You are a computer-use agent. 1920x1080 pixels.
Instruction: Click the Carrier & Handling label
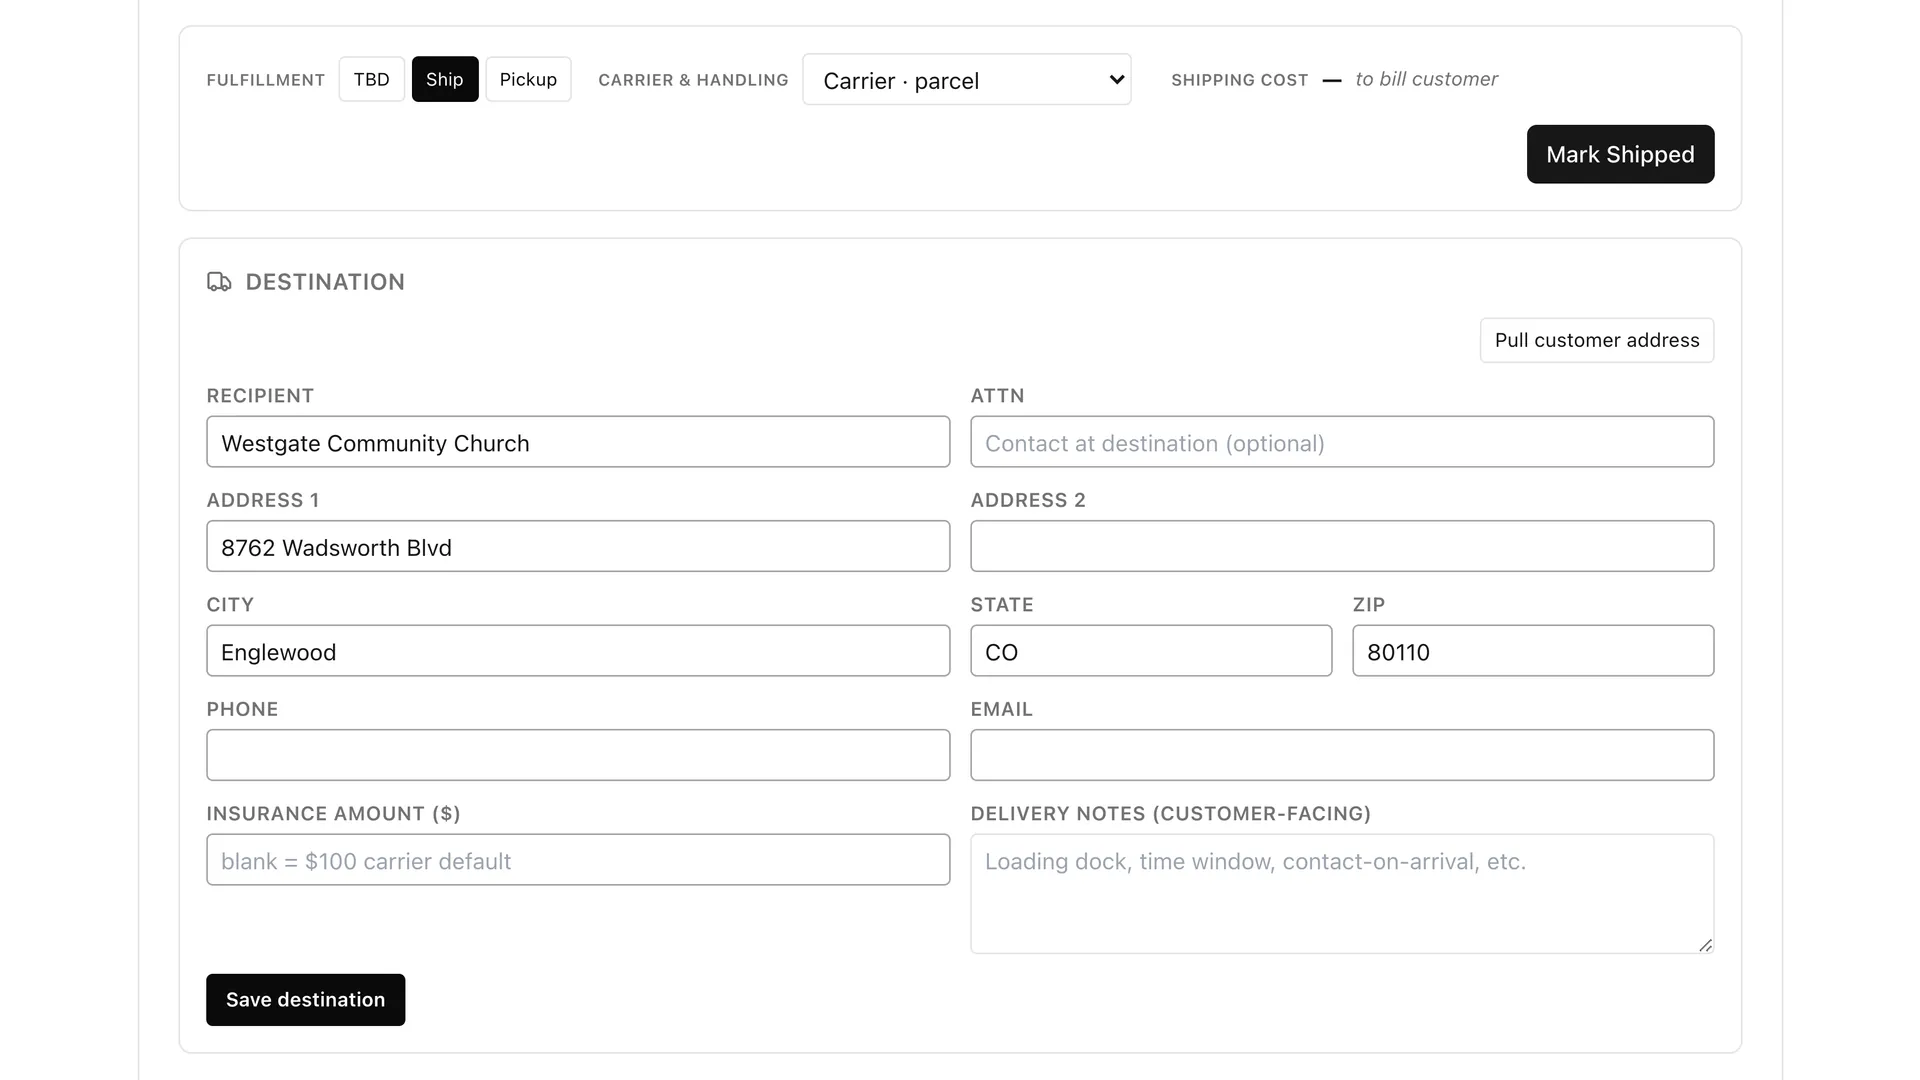click(x=693, y=80)
